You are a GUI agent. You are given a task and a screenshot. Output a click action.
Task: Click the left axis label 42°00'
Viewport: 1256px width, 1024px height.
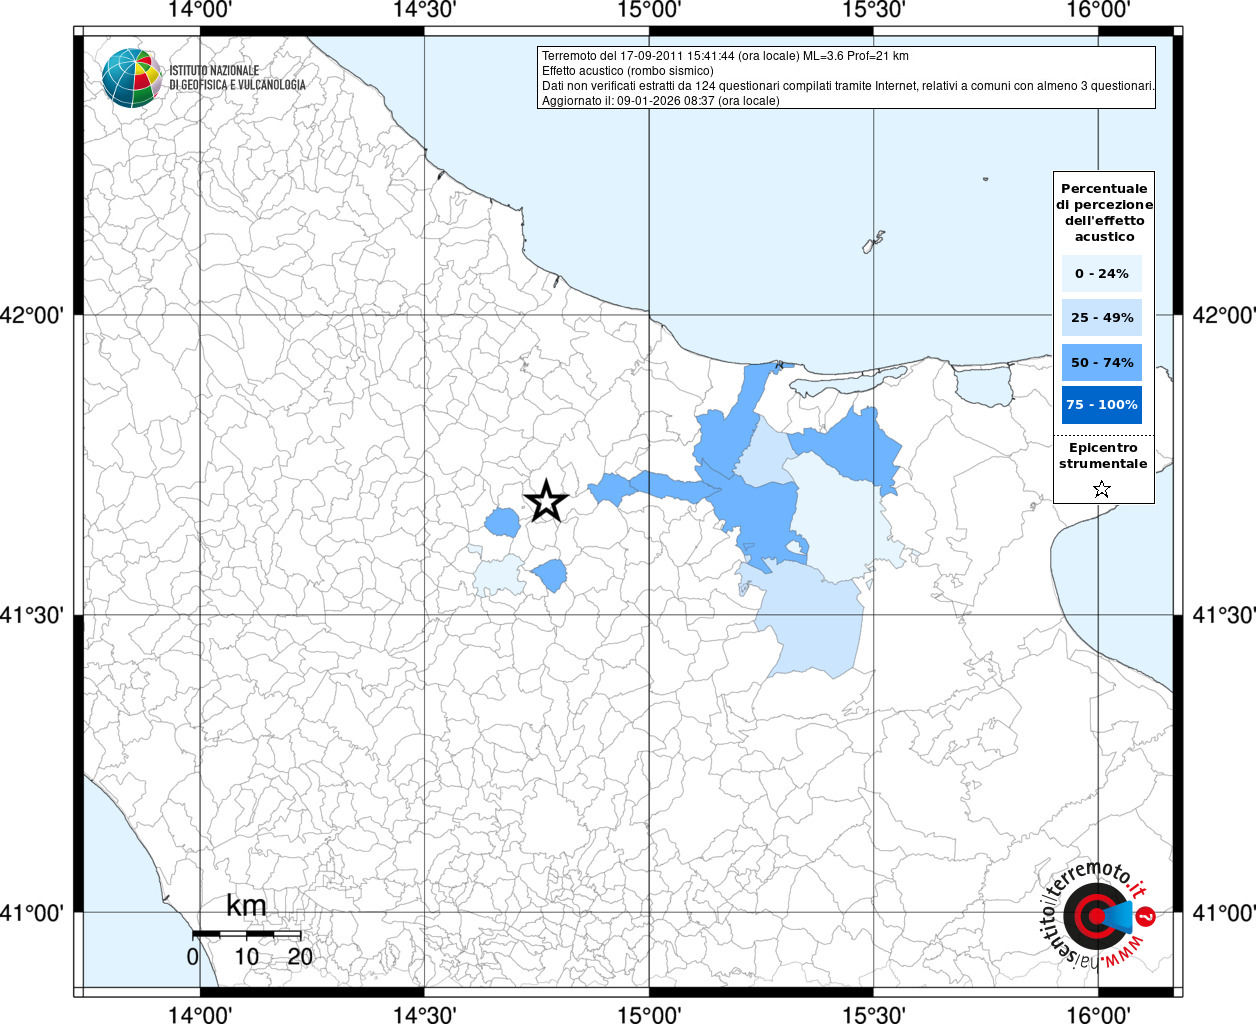coord(32,315)
